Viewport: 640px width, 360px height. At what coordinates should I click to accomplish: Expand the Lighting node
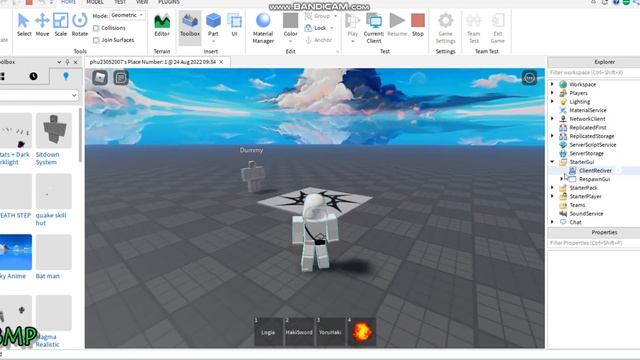[x=552, y=101]
